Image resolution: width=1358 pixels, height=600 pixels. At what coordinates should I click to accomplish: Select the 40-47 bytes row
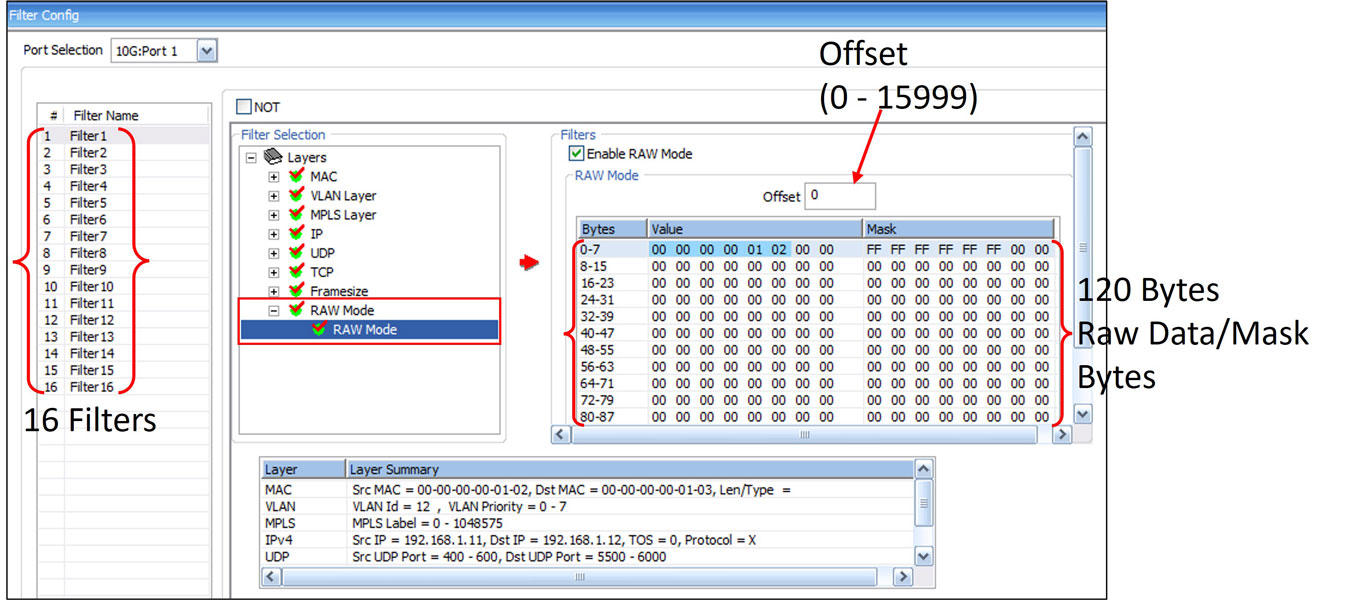815,333
